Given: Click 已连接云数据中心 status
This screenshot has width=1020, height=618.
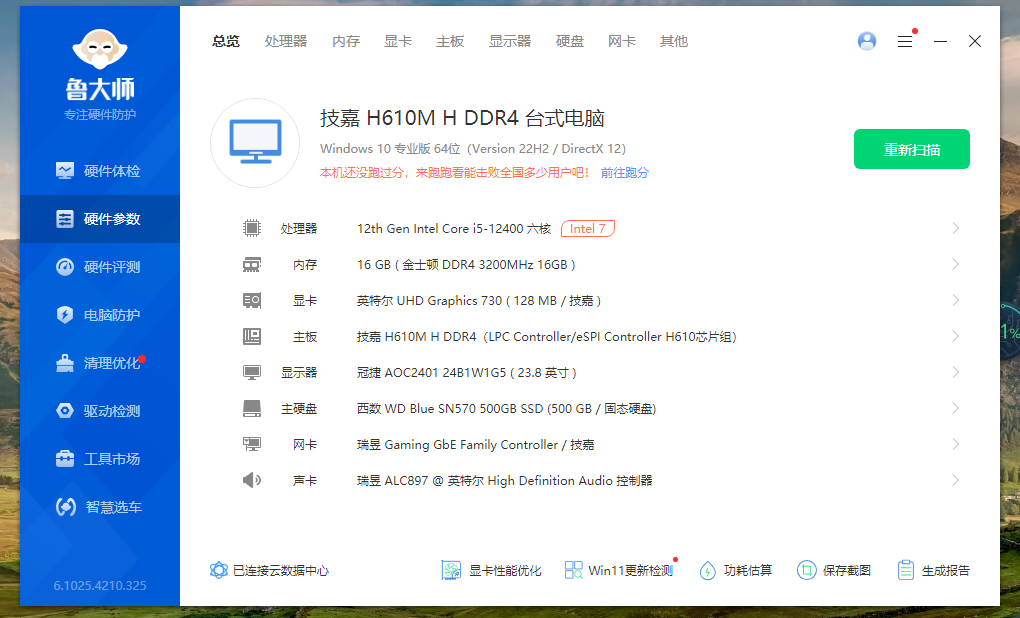Looking at the screenshot, I should point(269,571).
